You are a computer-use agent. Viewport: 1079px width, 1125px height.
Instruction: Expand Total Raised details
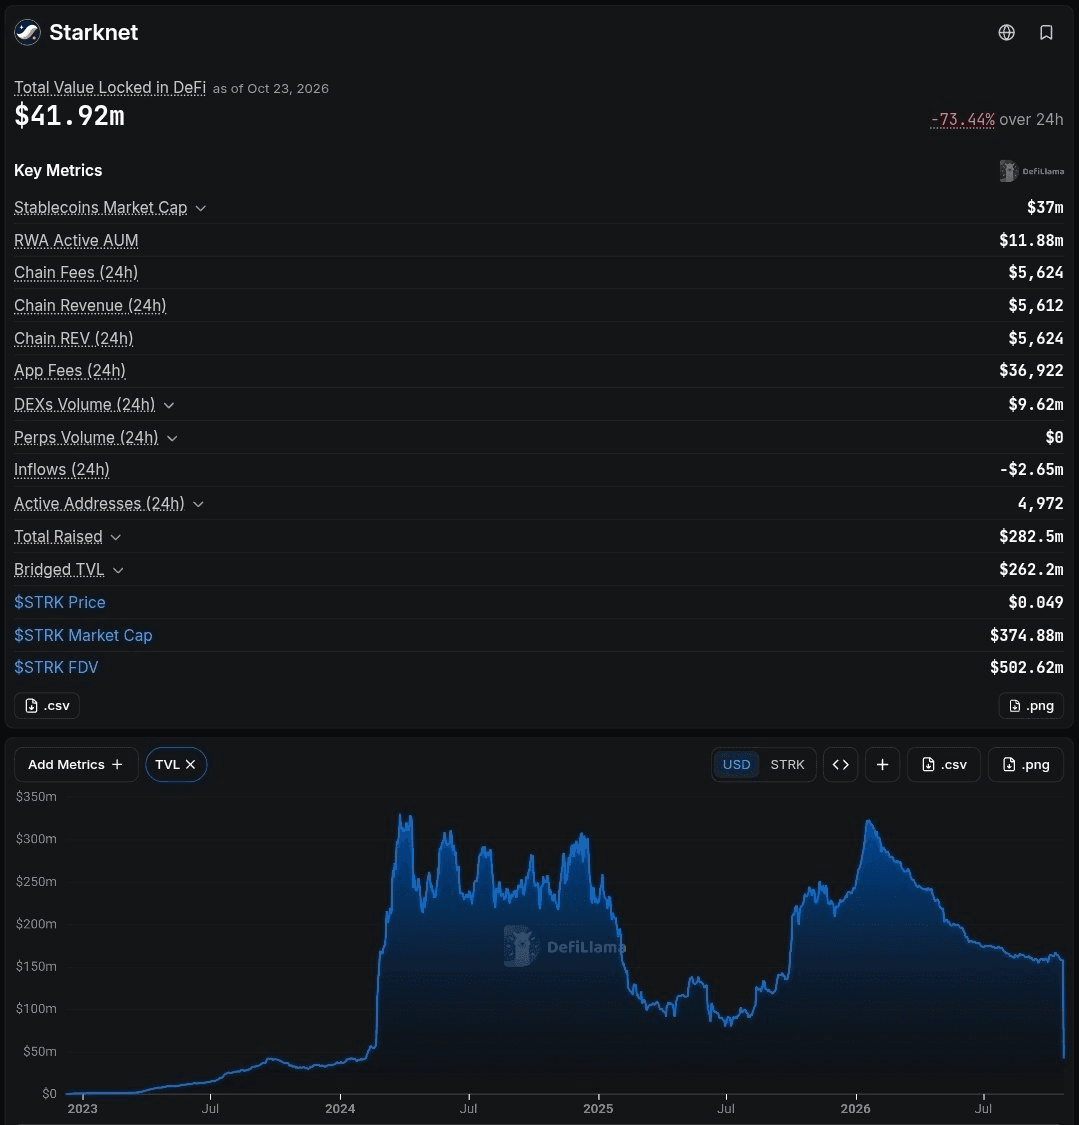pyautogui.click(x=116, y=537)
